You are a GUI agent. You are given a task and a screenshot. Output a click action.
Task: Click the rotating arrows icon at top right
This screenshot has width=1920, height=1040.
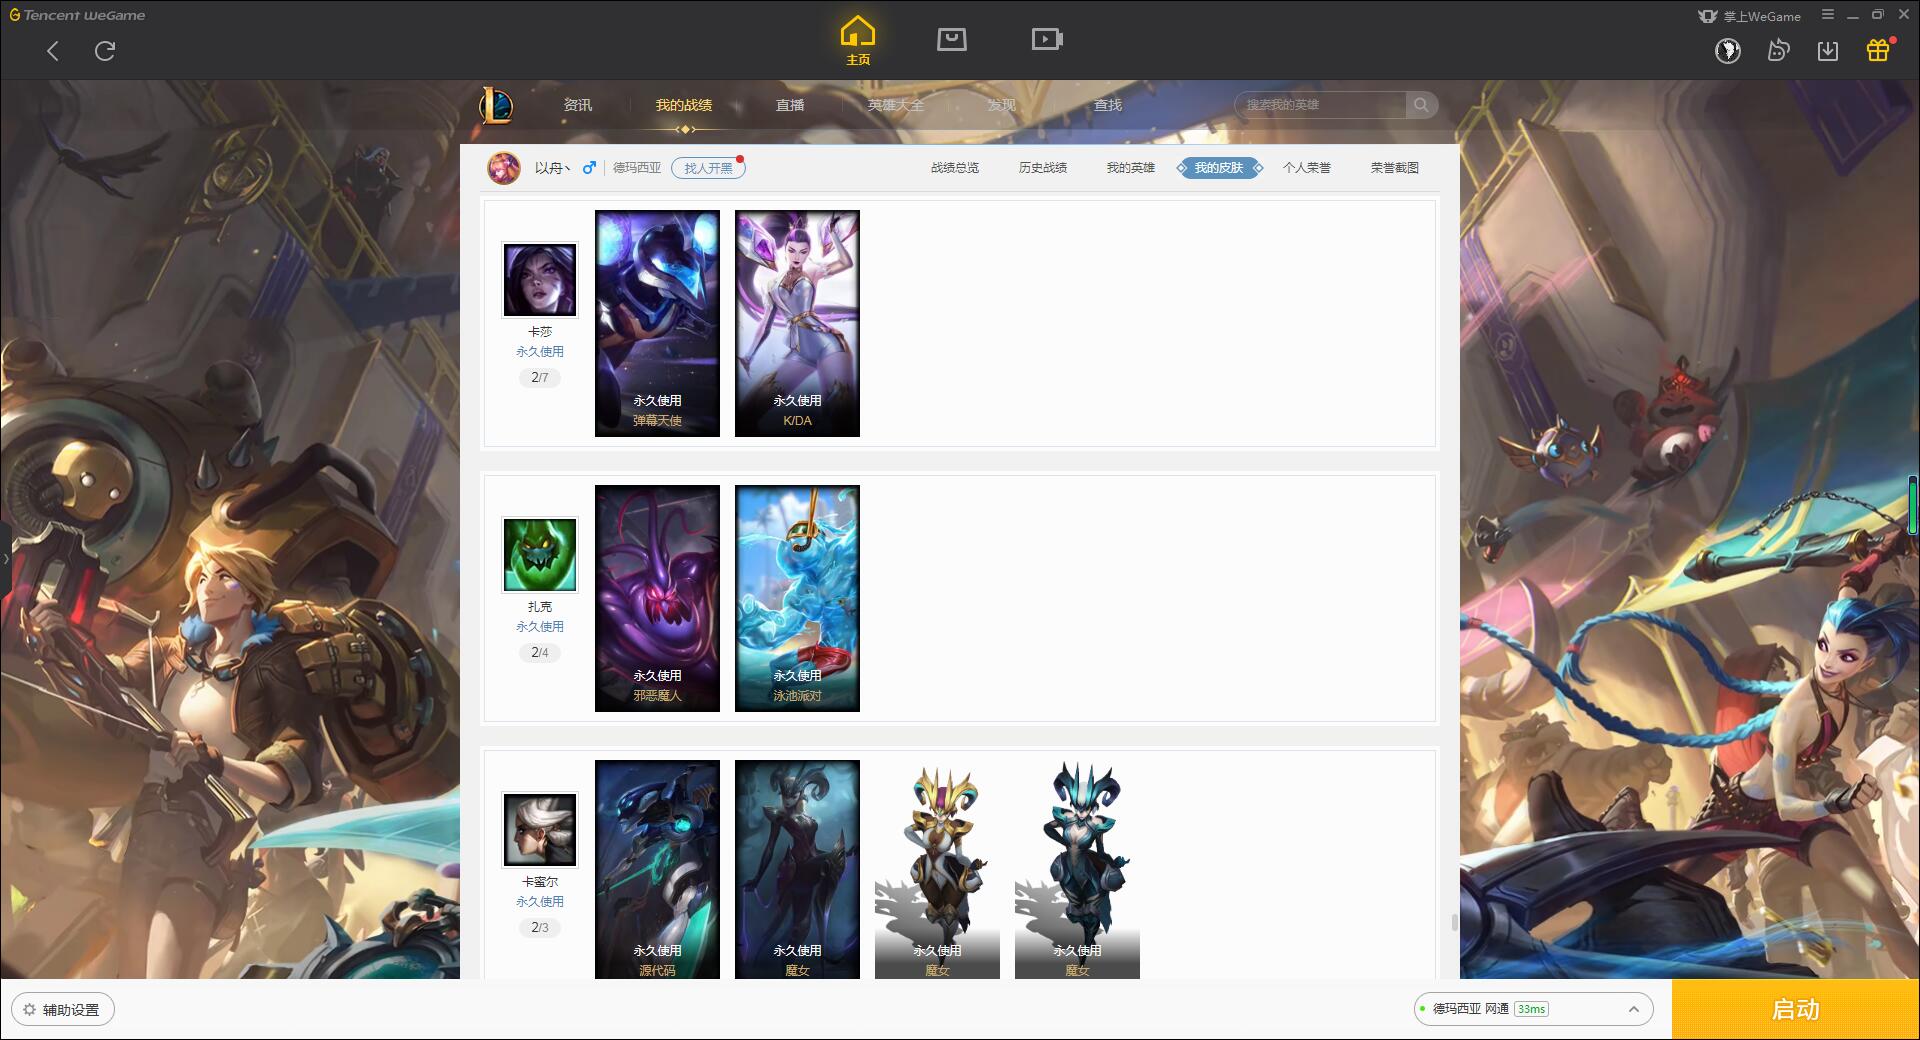coord(1778,50)
